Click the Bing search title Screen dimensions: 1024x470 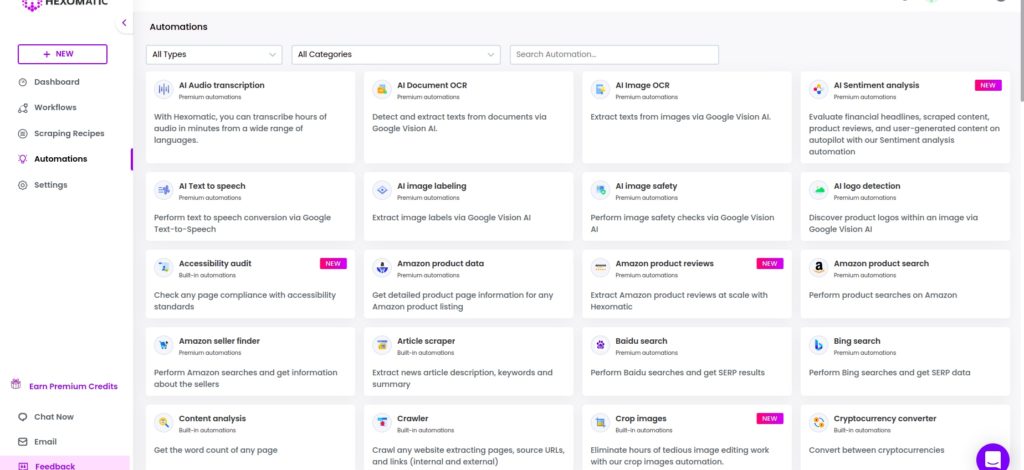pyautogui.click(x=857, y=341)
